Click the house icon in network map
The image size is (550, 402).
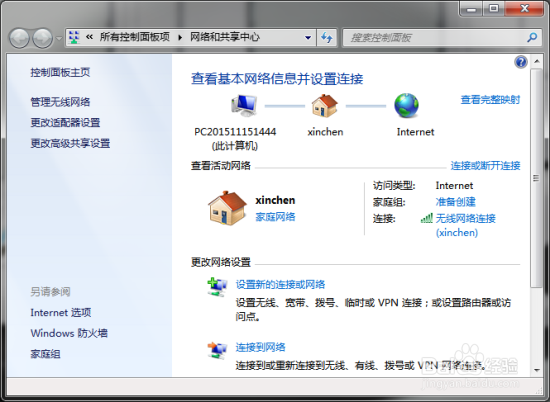[325, 106]
